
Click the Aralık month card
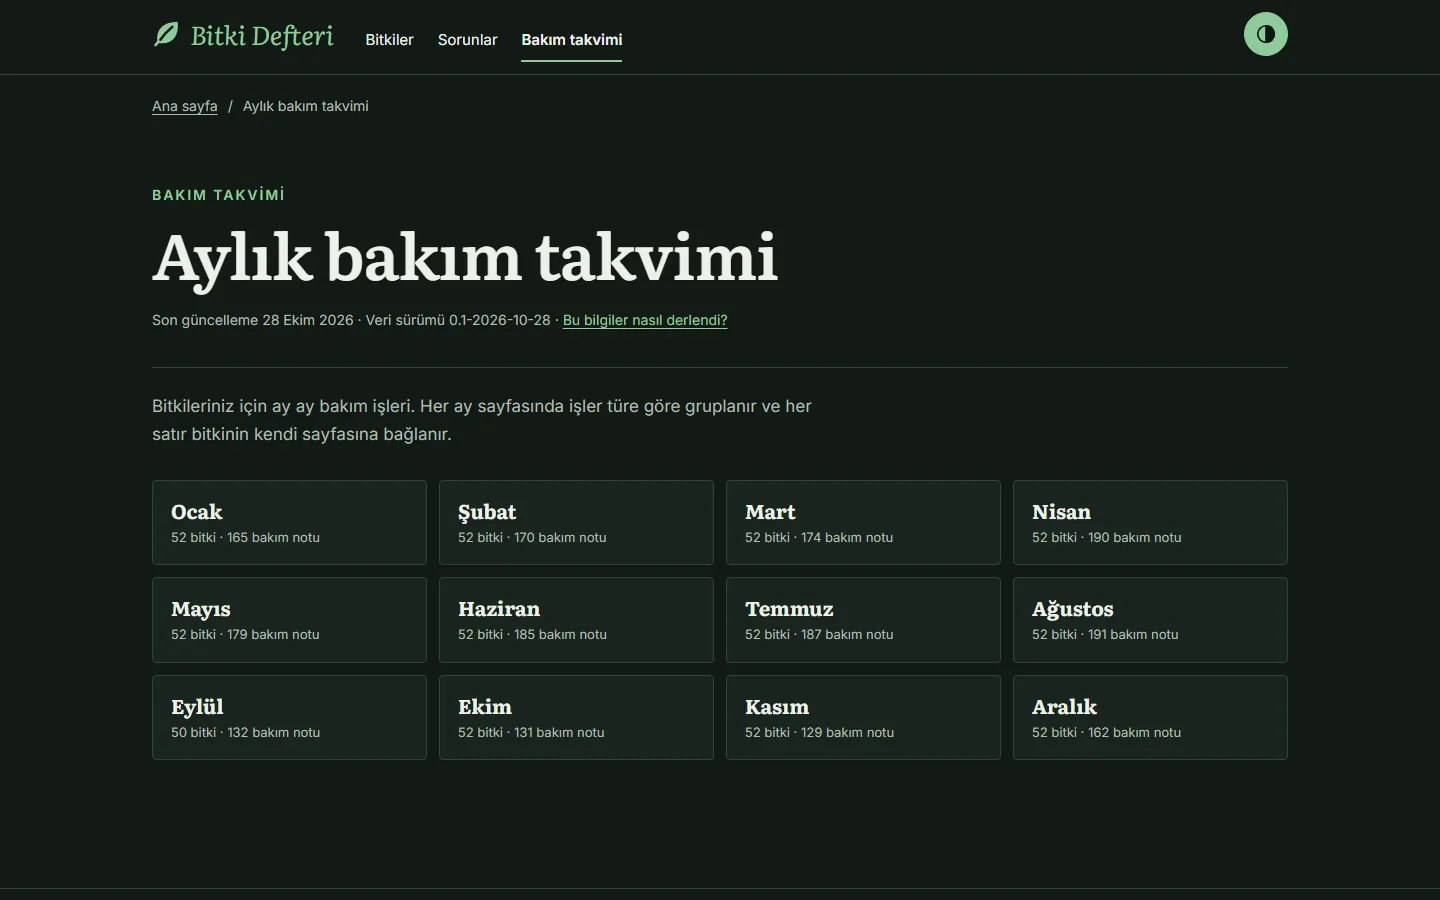click(x=1150, y=717)
